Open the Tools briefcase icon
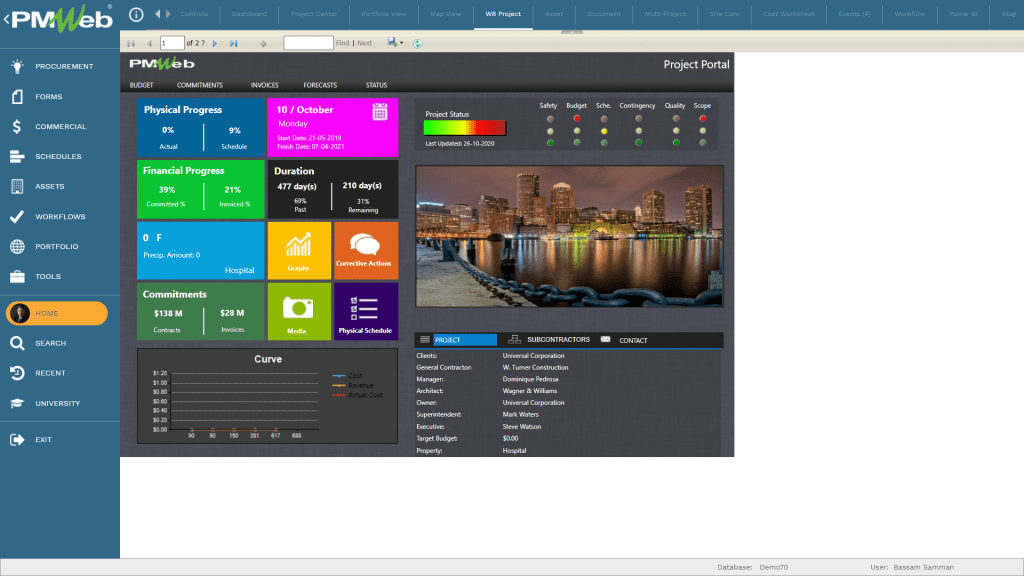 [x=17, y=277]
